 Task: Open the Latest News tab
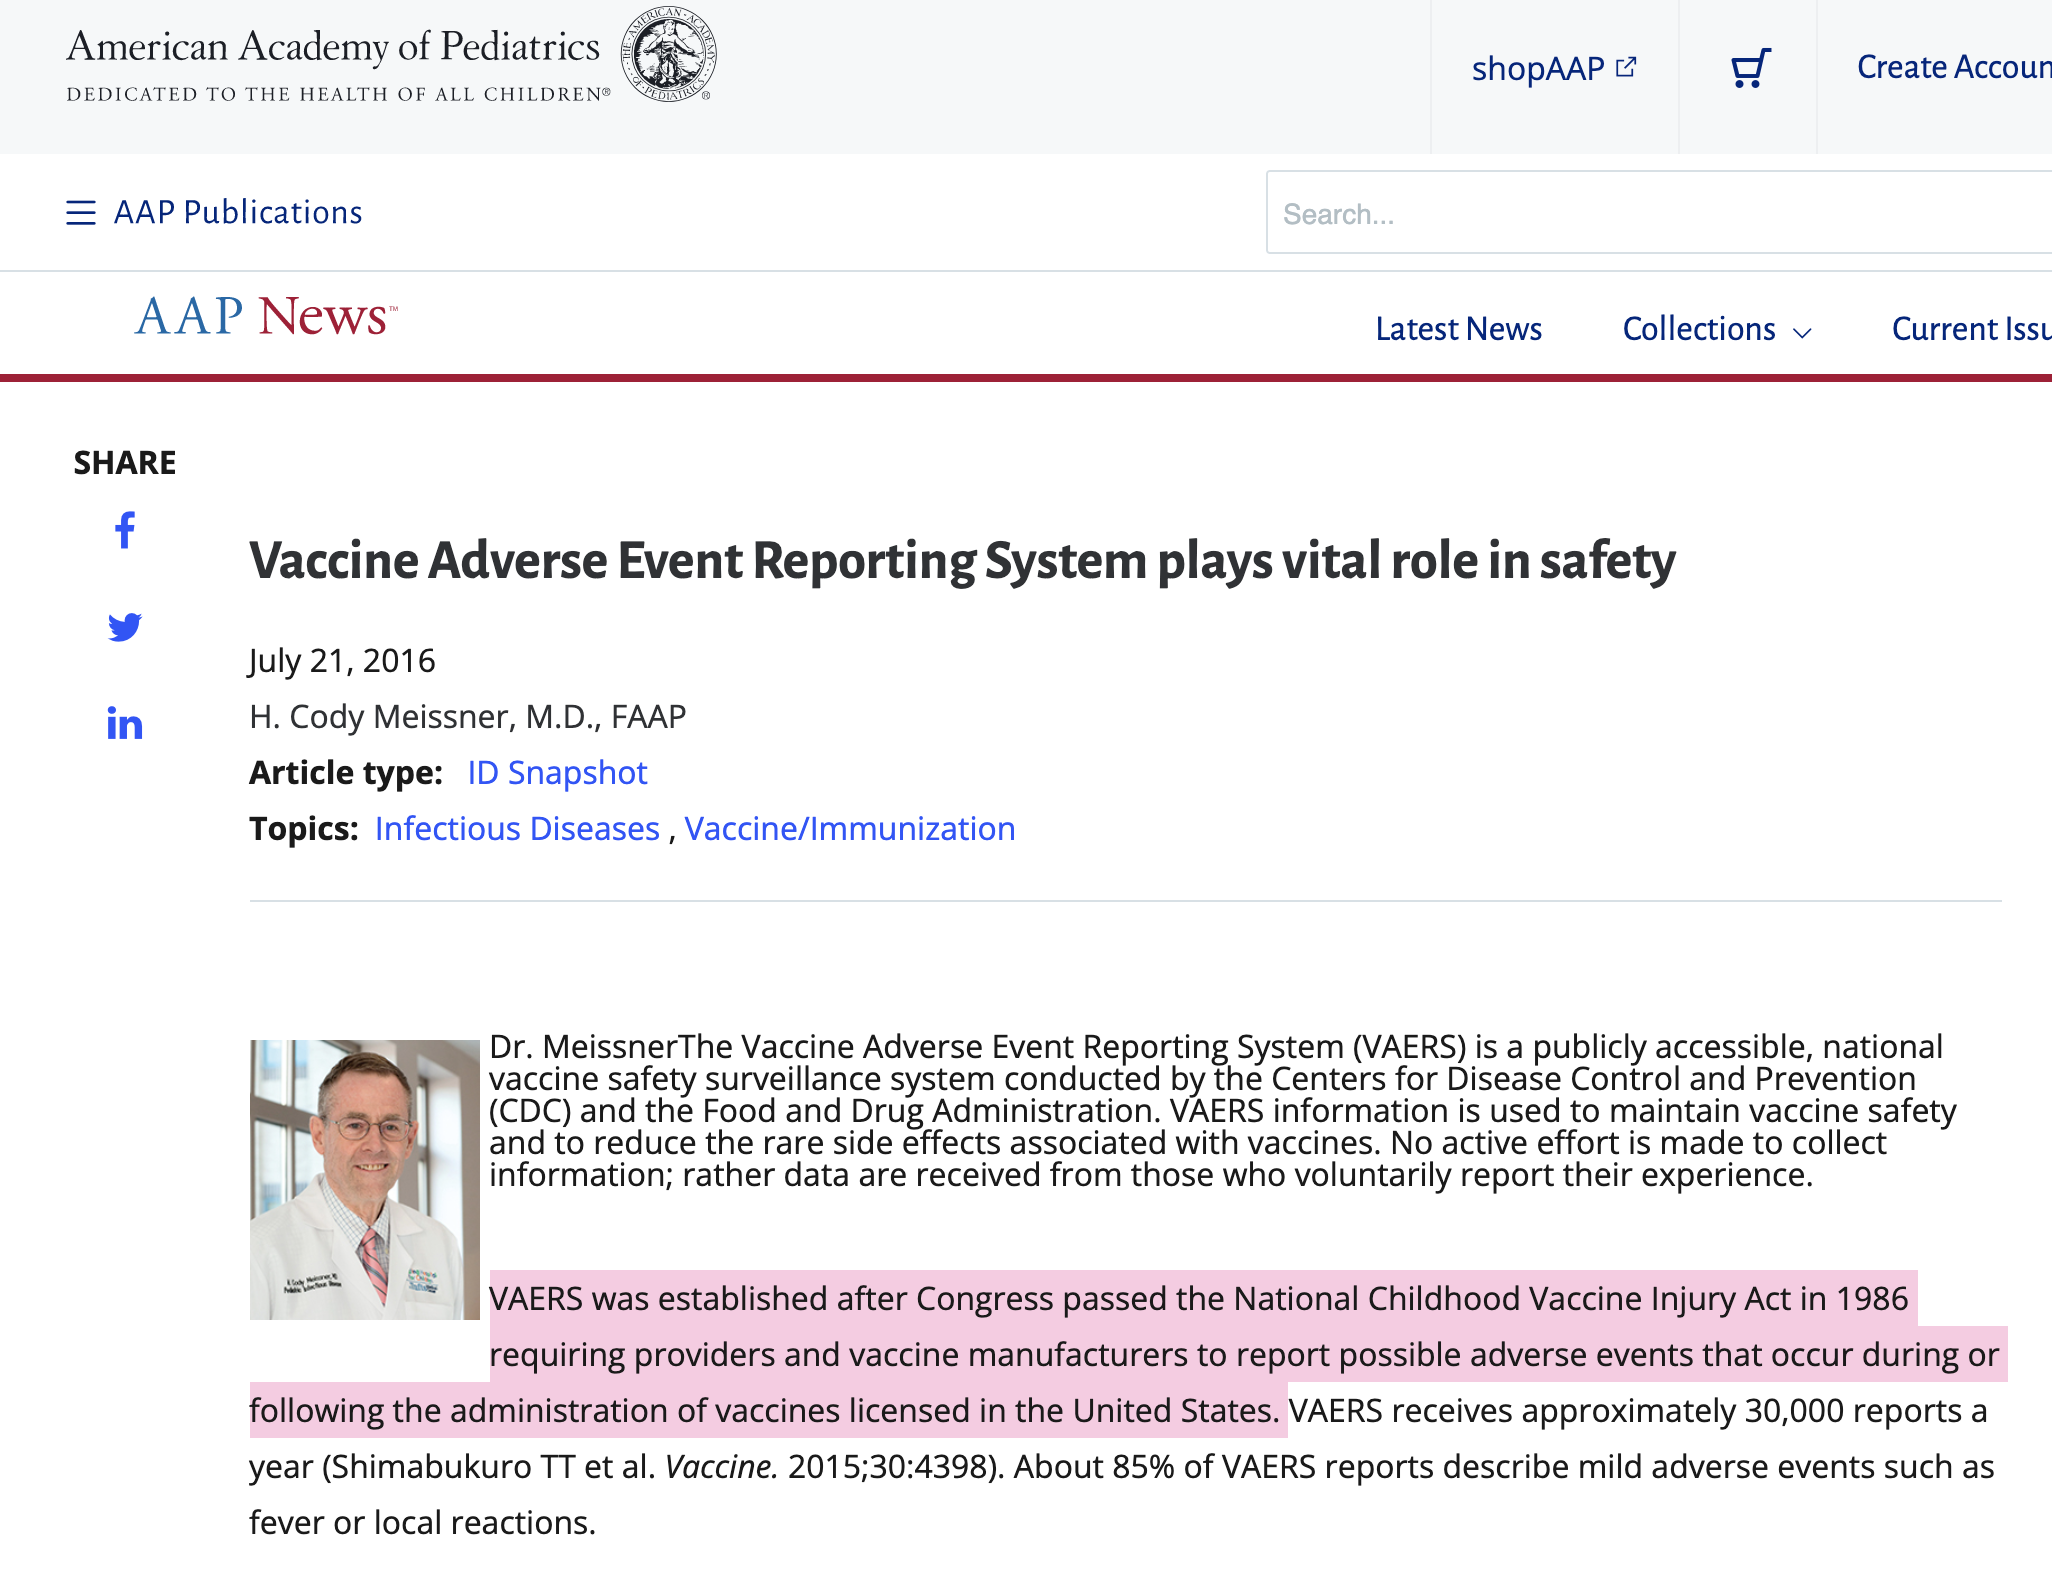pos(1458,329)
